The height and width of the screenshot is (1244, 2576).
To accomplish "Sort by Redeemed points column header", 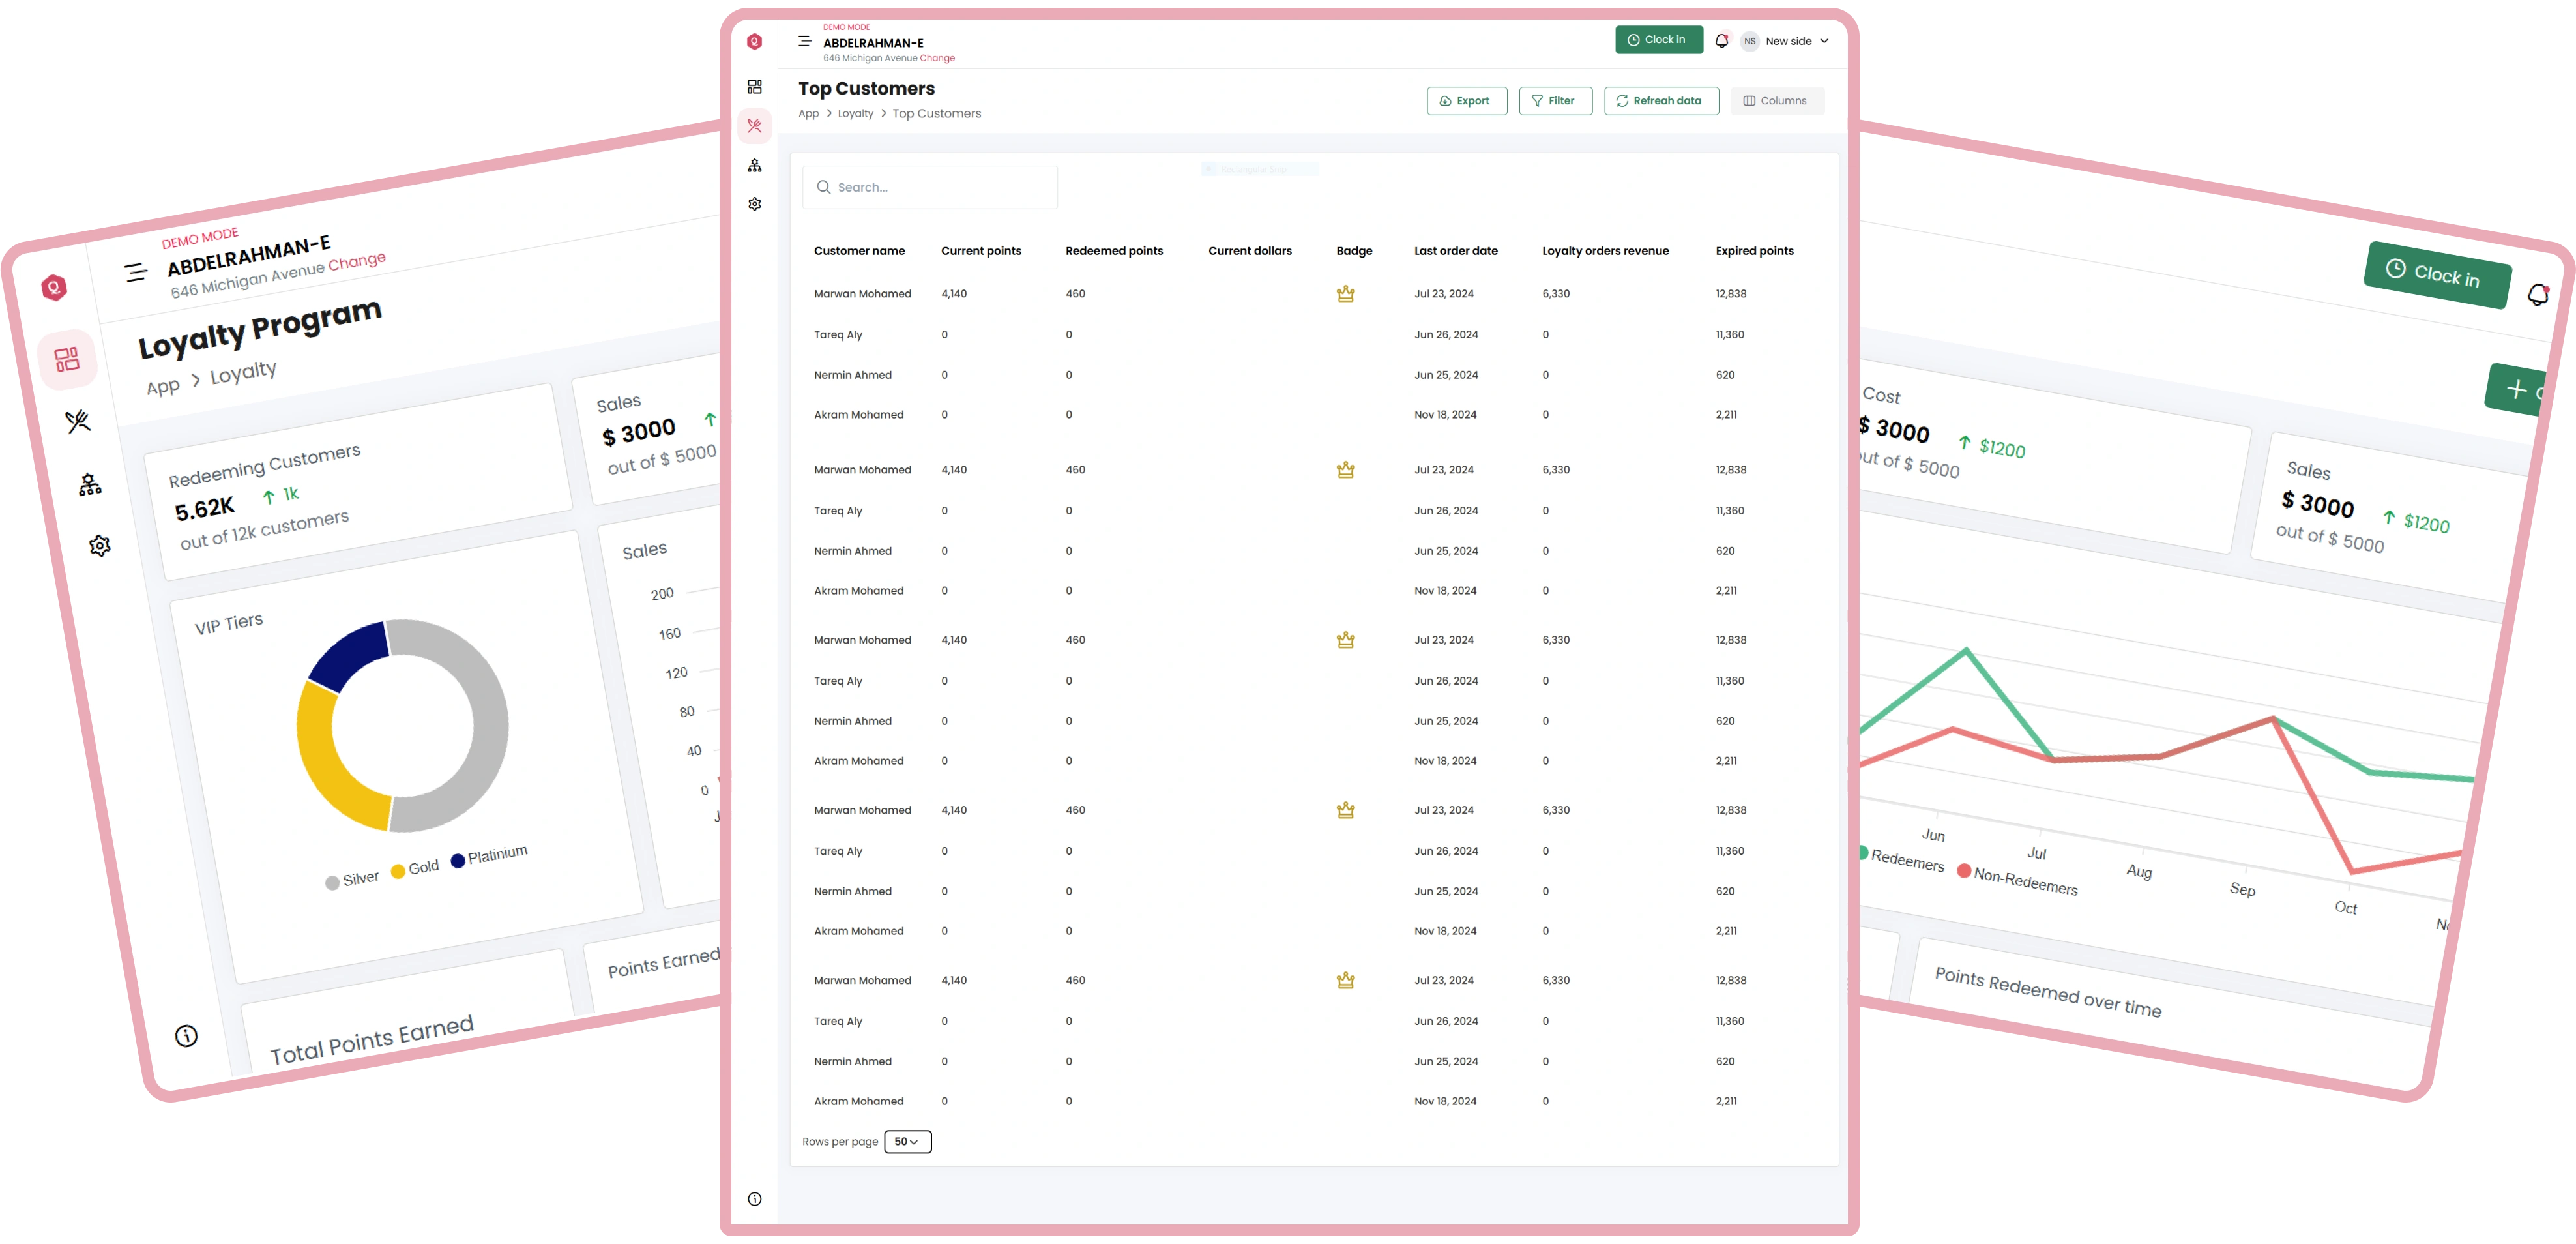I will coord(1114,251).
